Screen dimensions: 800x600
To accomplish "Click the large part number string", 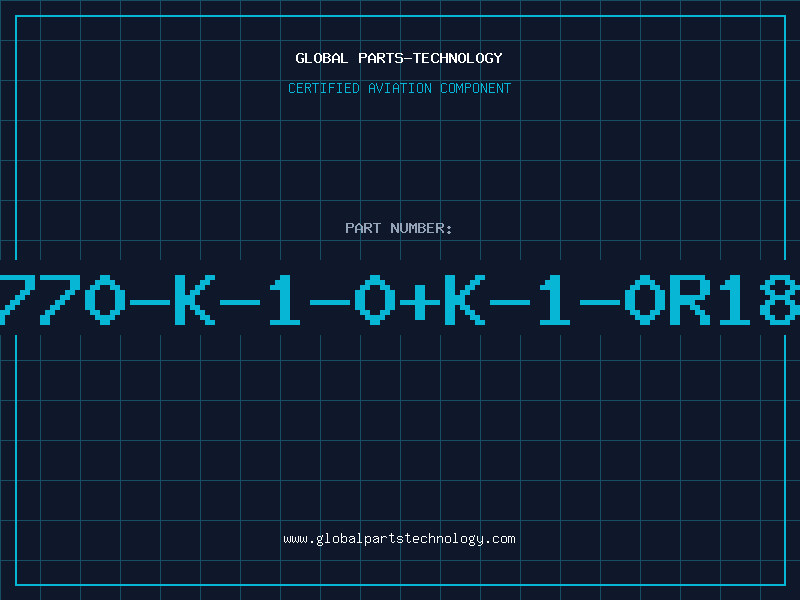I will coord(400,299).
